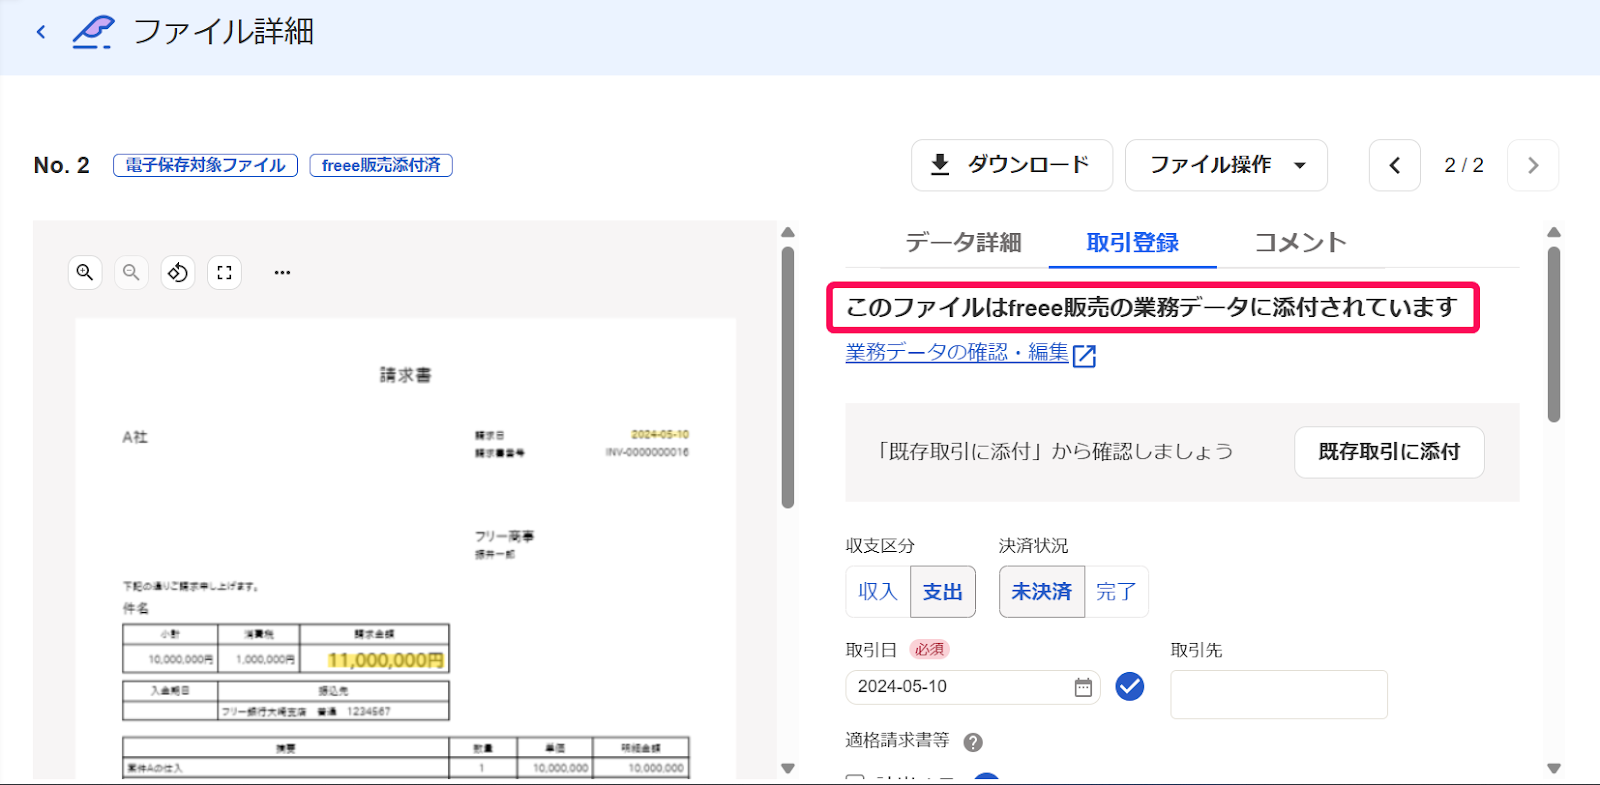
Task: Click the INV-0000000016 invoice number text
Action: coord(647,452)
